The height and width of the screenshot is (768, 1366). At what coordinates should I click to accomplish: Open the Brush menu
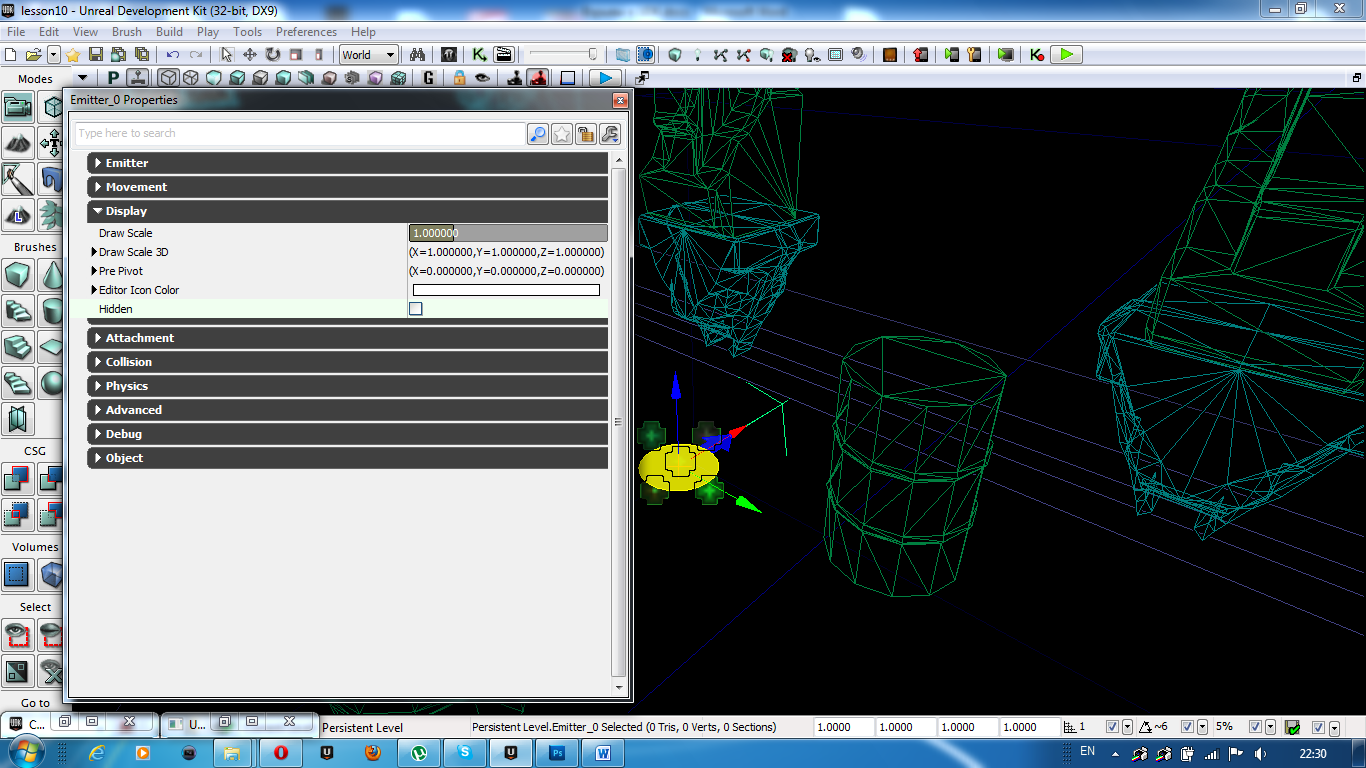click(x=127, y=32)
